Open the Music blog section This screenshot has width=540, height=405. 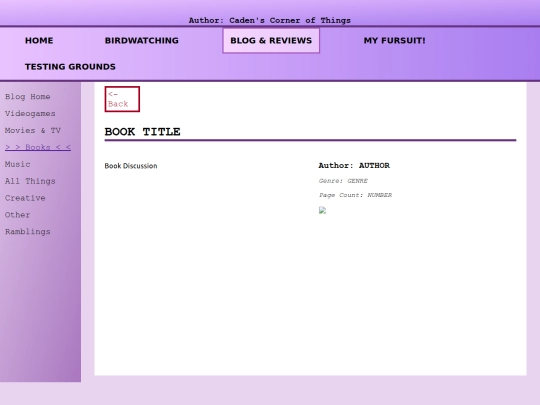(18, 164)
